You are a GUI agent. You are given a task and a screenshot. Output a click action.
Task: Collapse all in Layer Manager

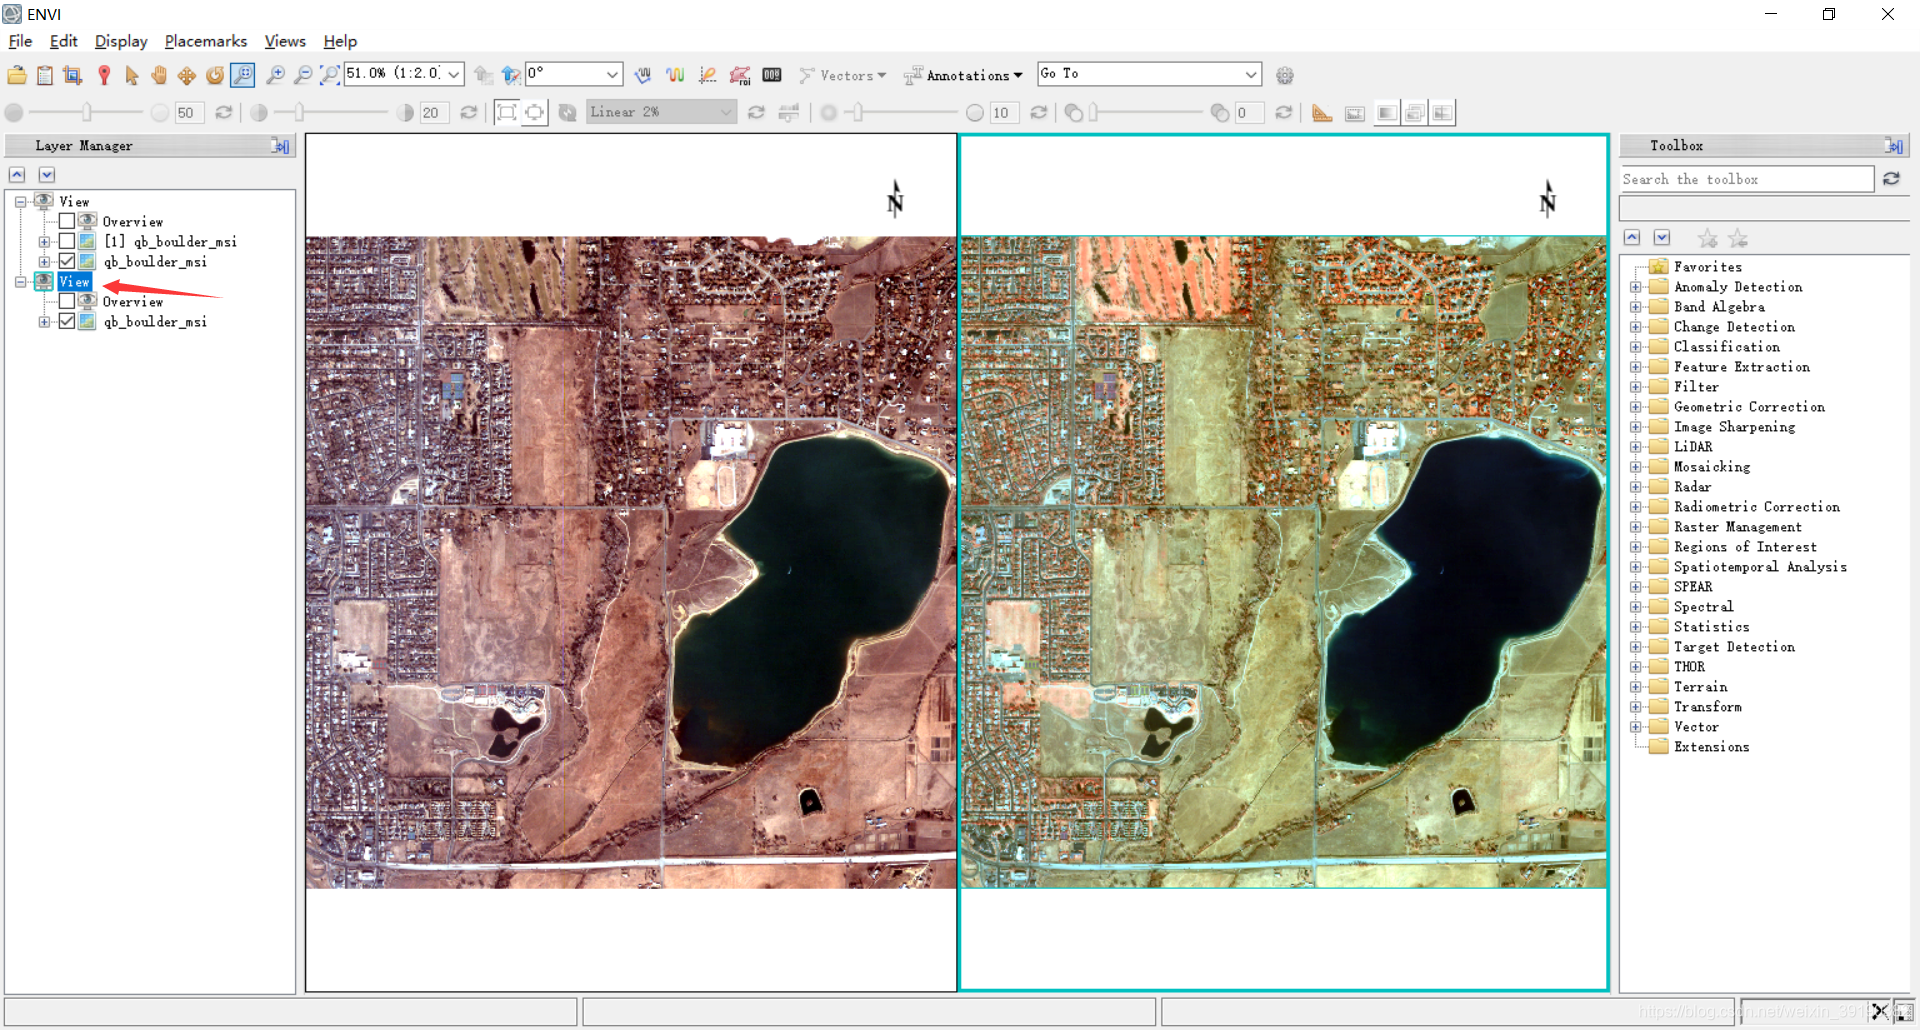point(17,175)
